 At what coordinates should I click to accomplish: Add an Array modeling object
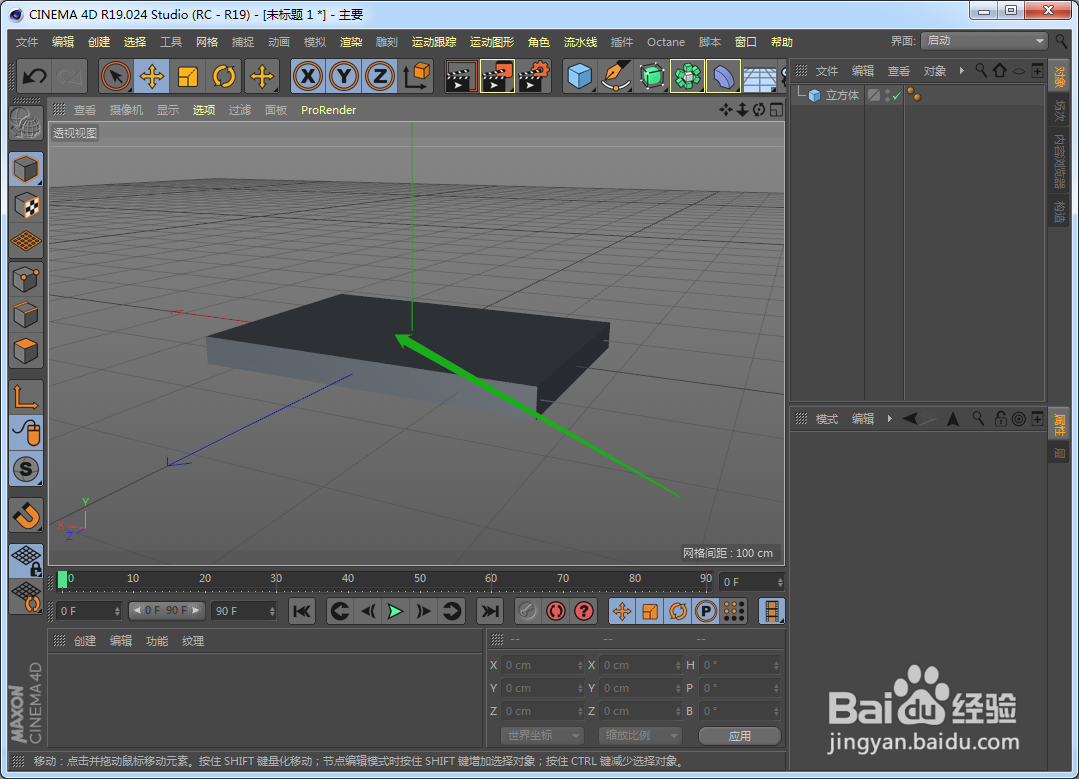click(687, 76)
